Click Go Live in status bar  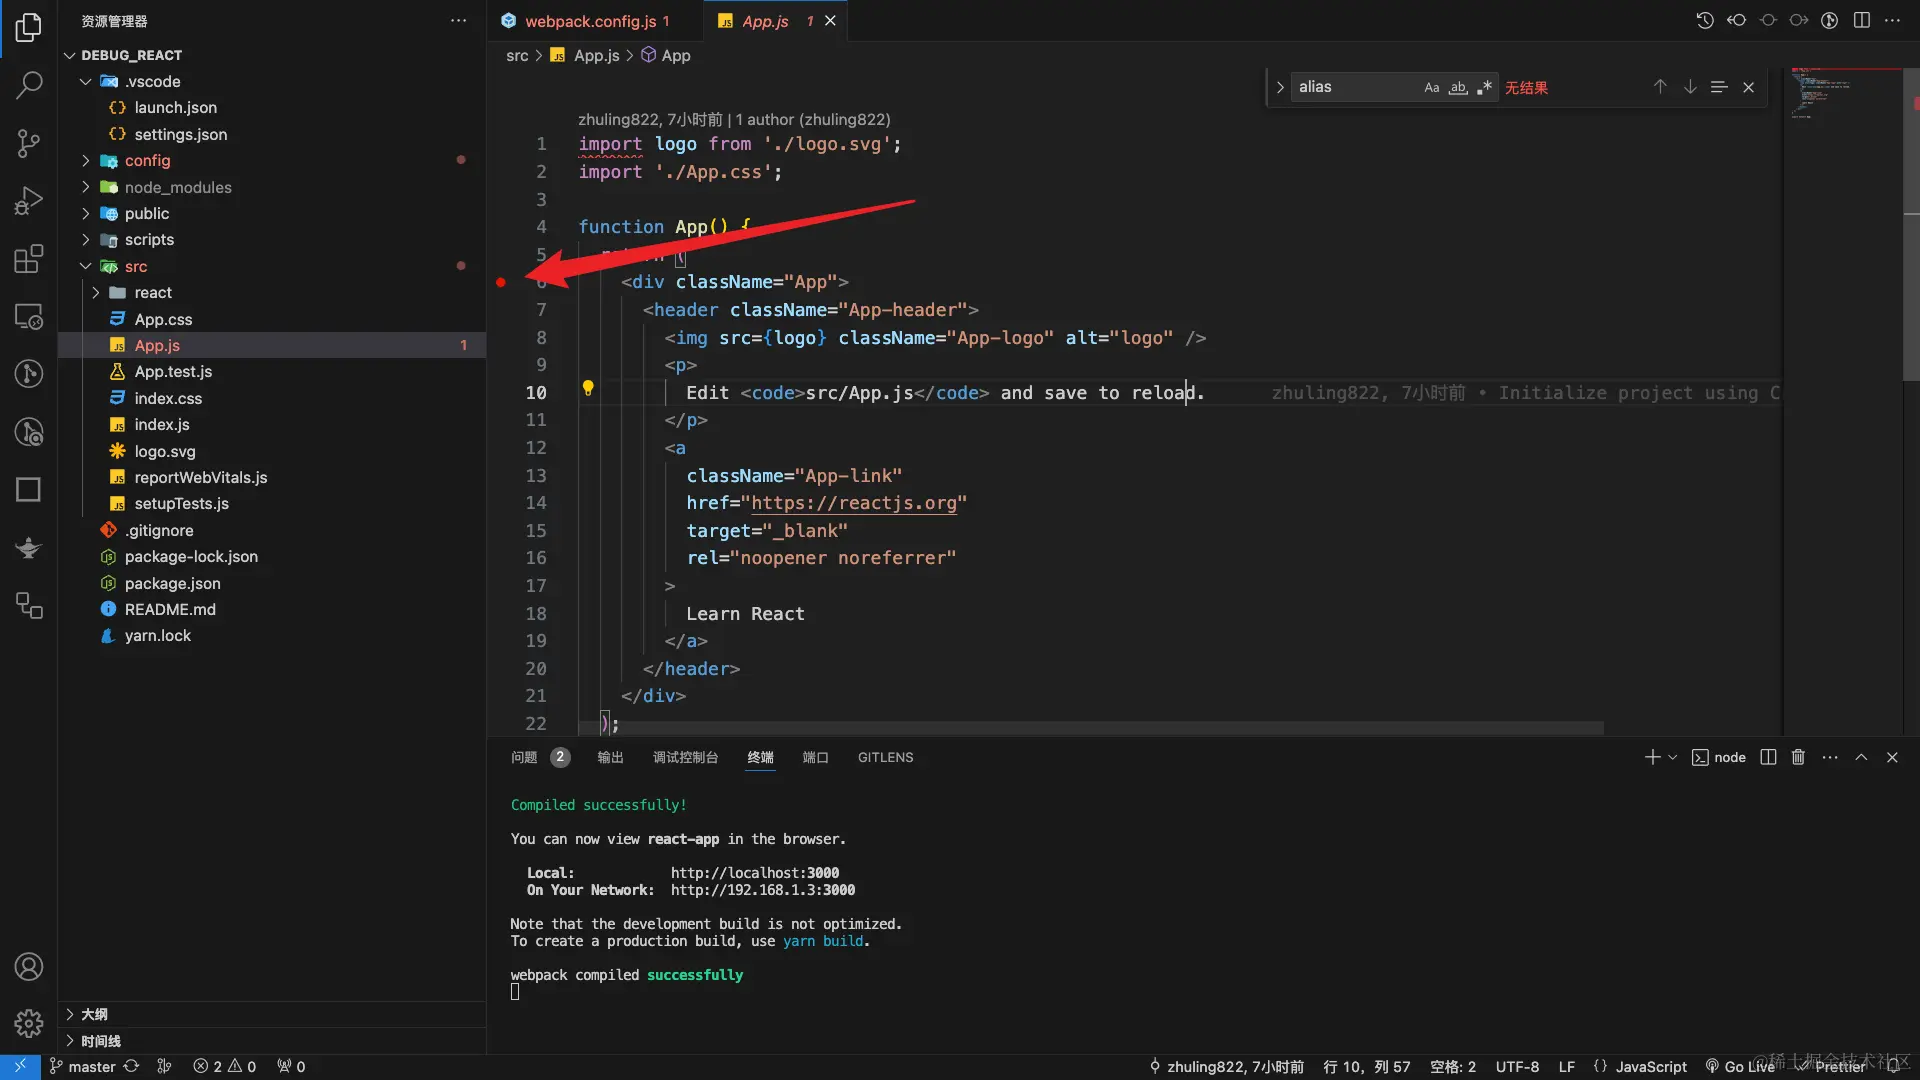[x=1741, y=1066]
